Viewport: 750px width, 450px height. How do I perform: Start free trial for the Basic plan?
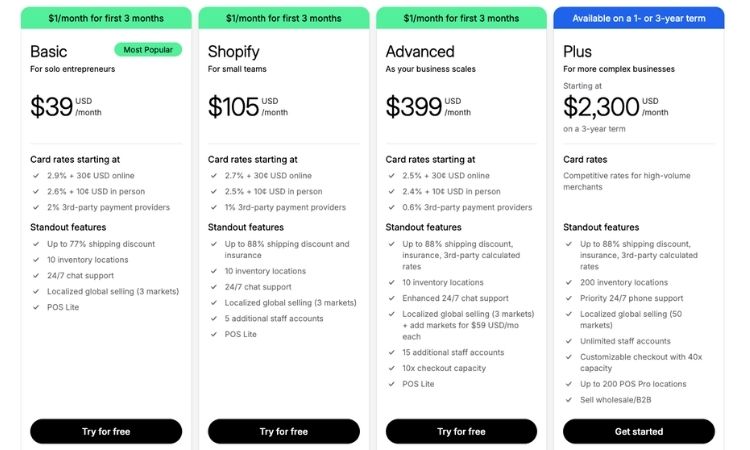point(106,431)
